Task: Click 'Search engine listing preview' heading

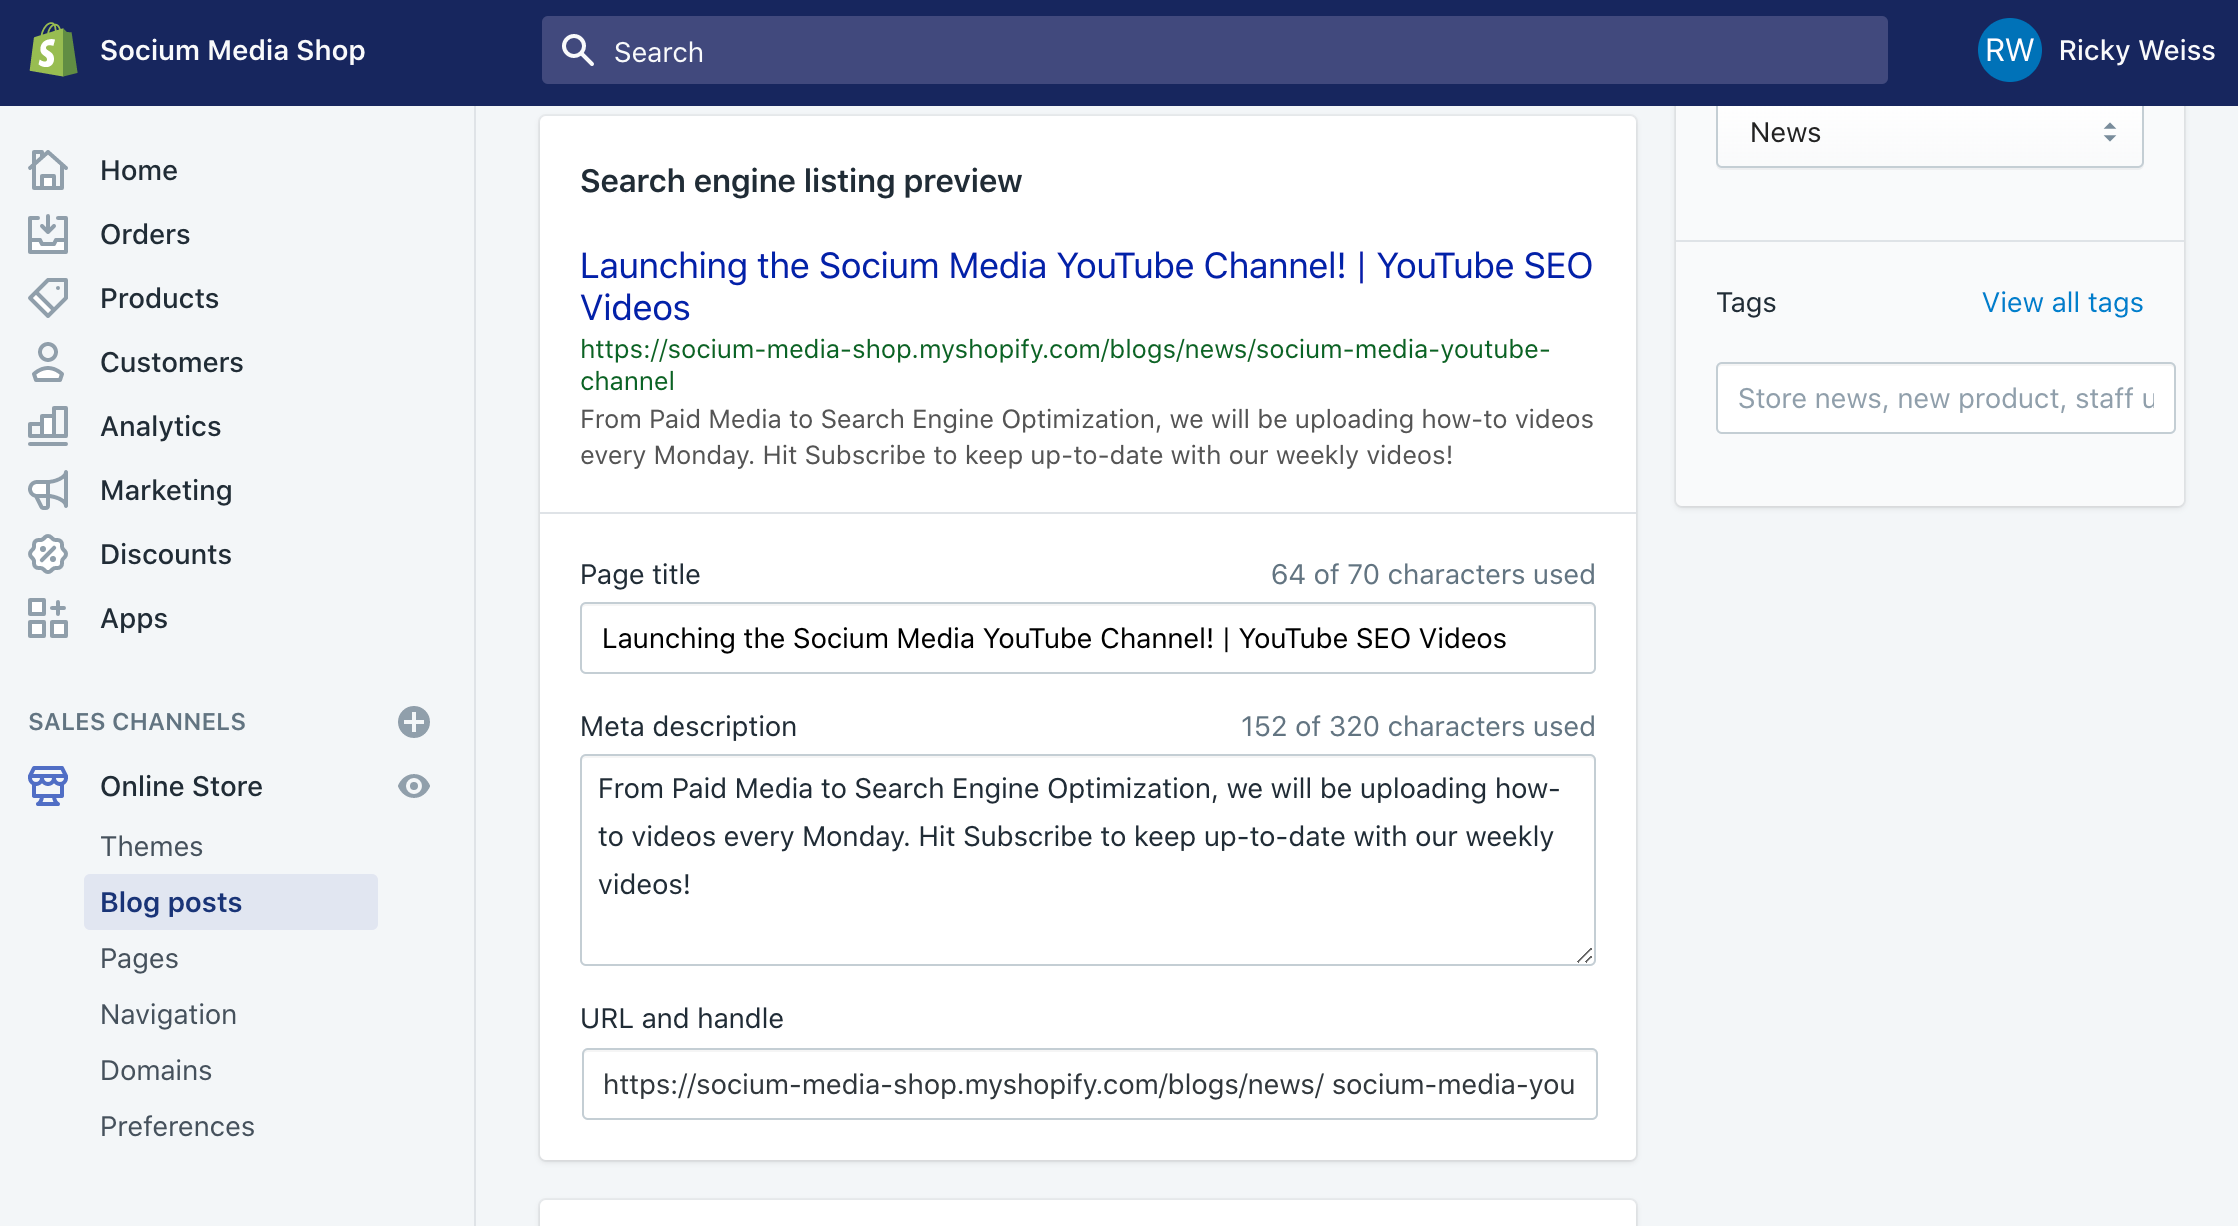Action: tap(801, 181)
